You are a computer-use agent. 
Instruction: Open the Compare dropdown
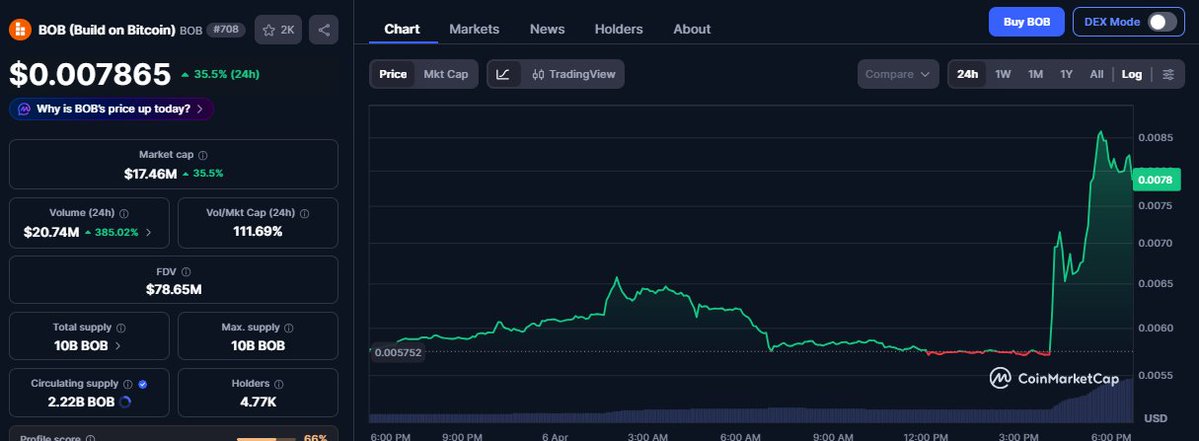[x=898, y=74]
